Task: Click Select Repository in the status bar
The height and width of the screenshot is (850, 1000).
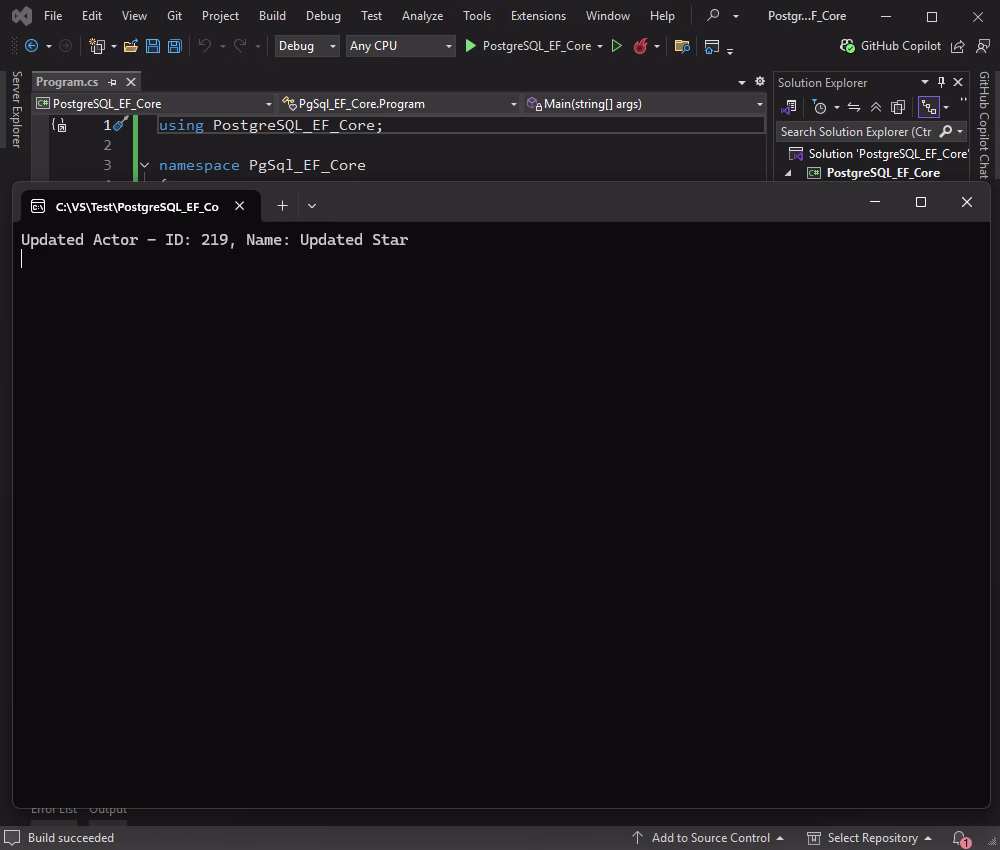Action: point(871,837)
